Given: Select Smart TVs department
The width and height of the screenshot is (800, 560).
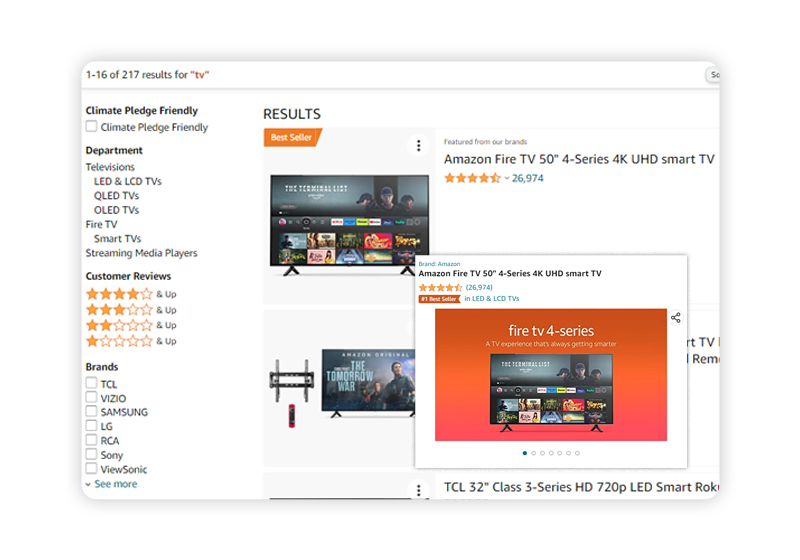Looking at the screenshot, I should (x=117, y=238).
